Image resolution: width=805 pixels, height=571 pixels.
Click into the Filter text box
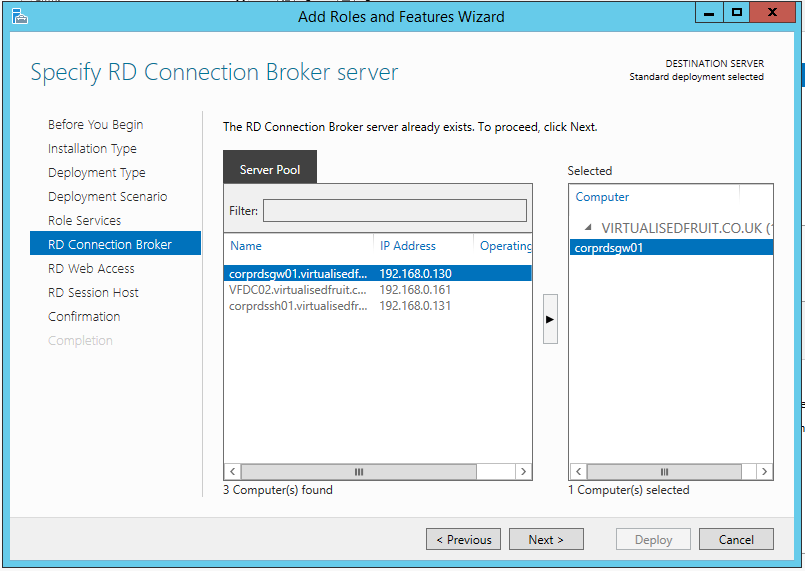click(394, 211)
